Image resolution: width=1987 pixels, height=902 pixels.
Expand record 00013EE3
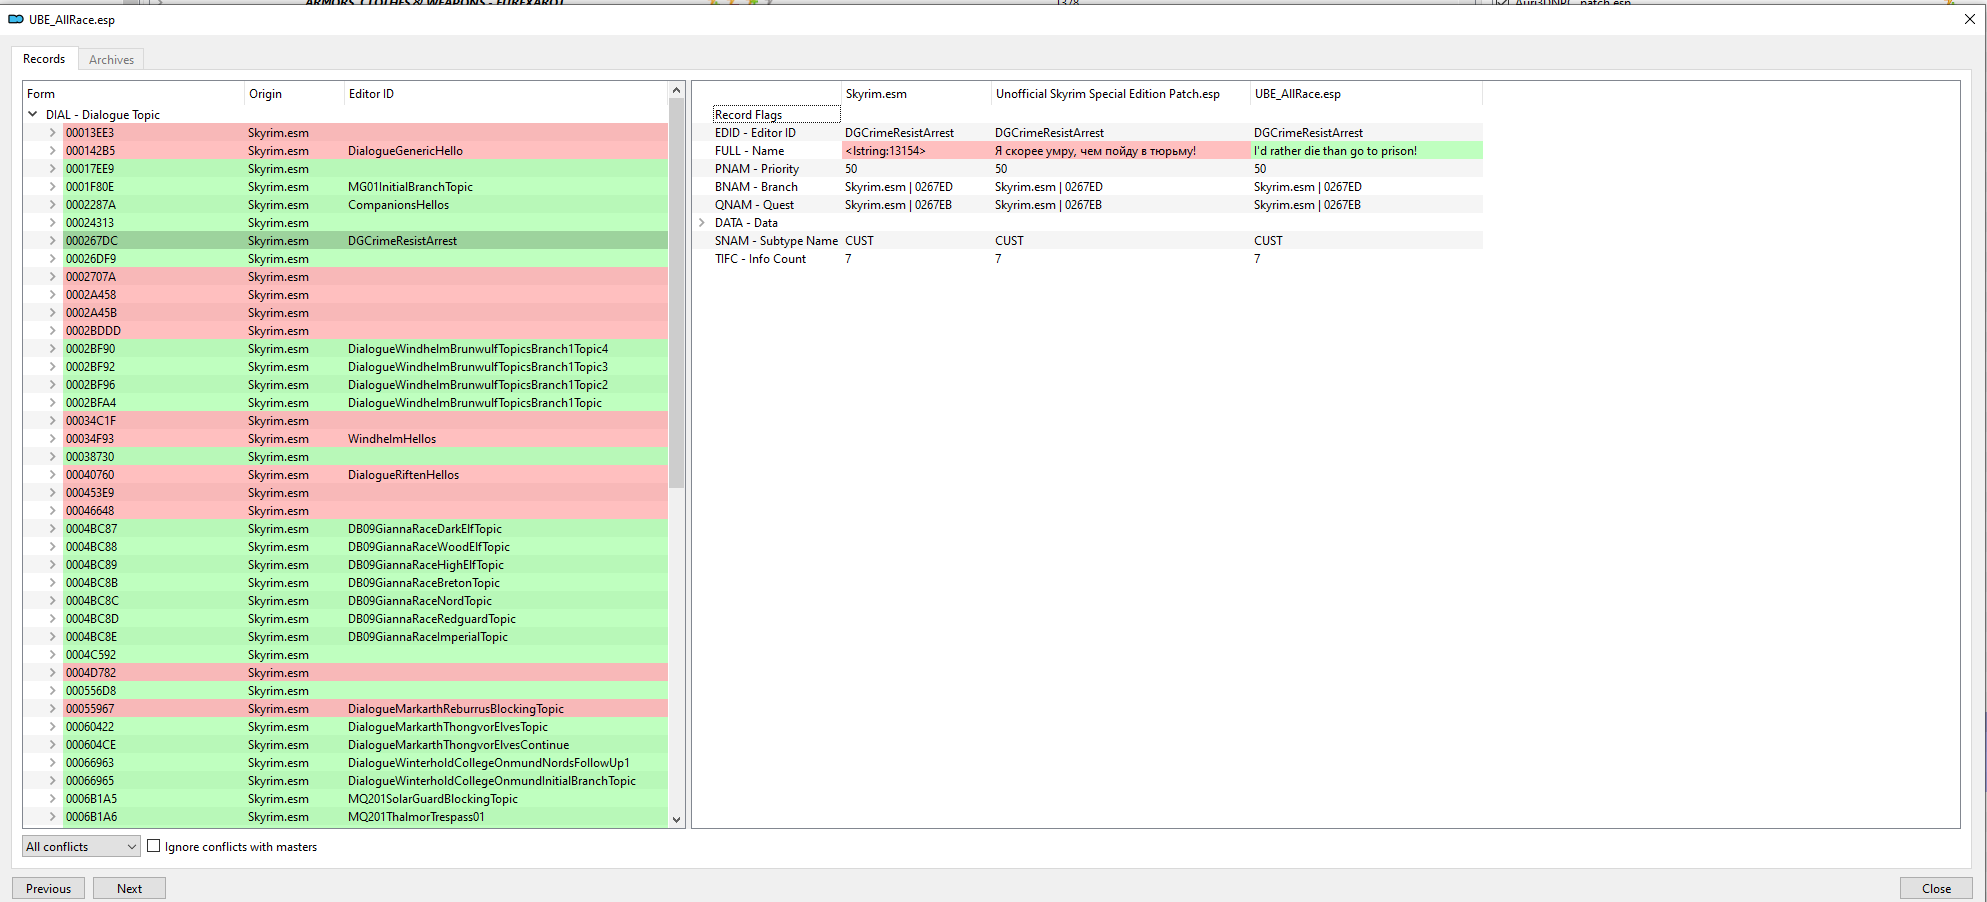(53, 133)
